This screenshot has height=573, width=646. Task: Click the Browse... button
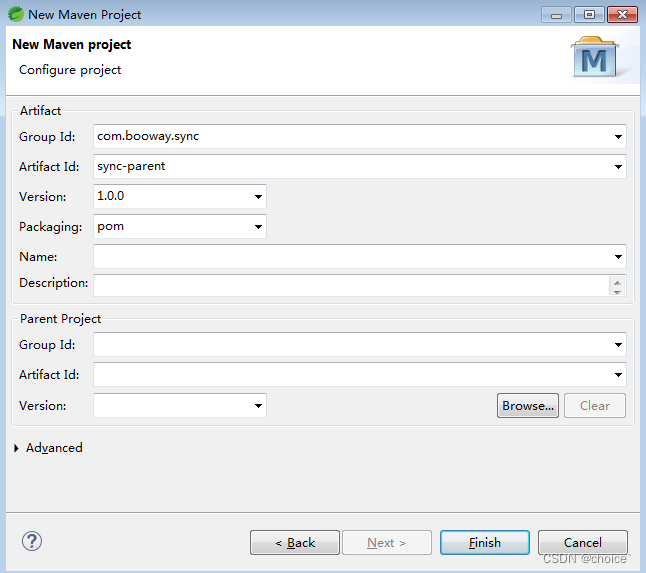tap(528, 406)
